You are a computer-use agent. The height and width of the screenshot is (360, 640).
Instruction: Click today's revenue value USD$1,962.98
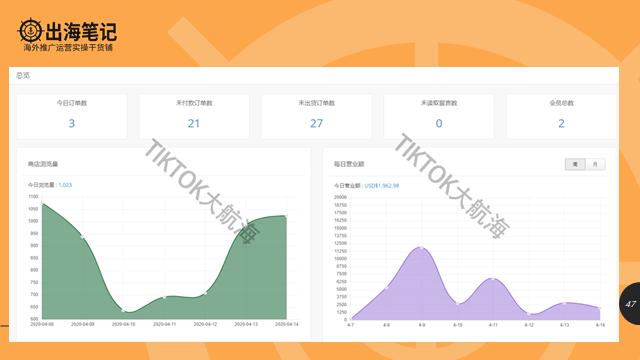[x=382, y=186]
